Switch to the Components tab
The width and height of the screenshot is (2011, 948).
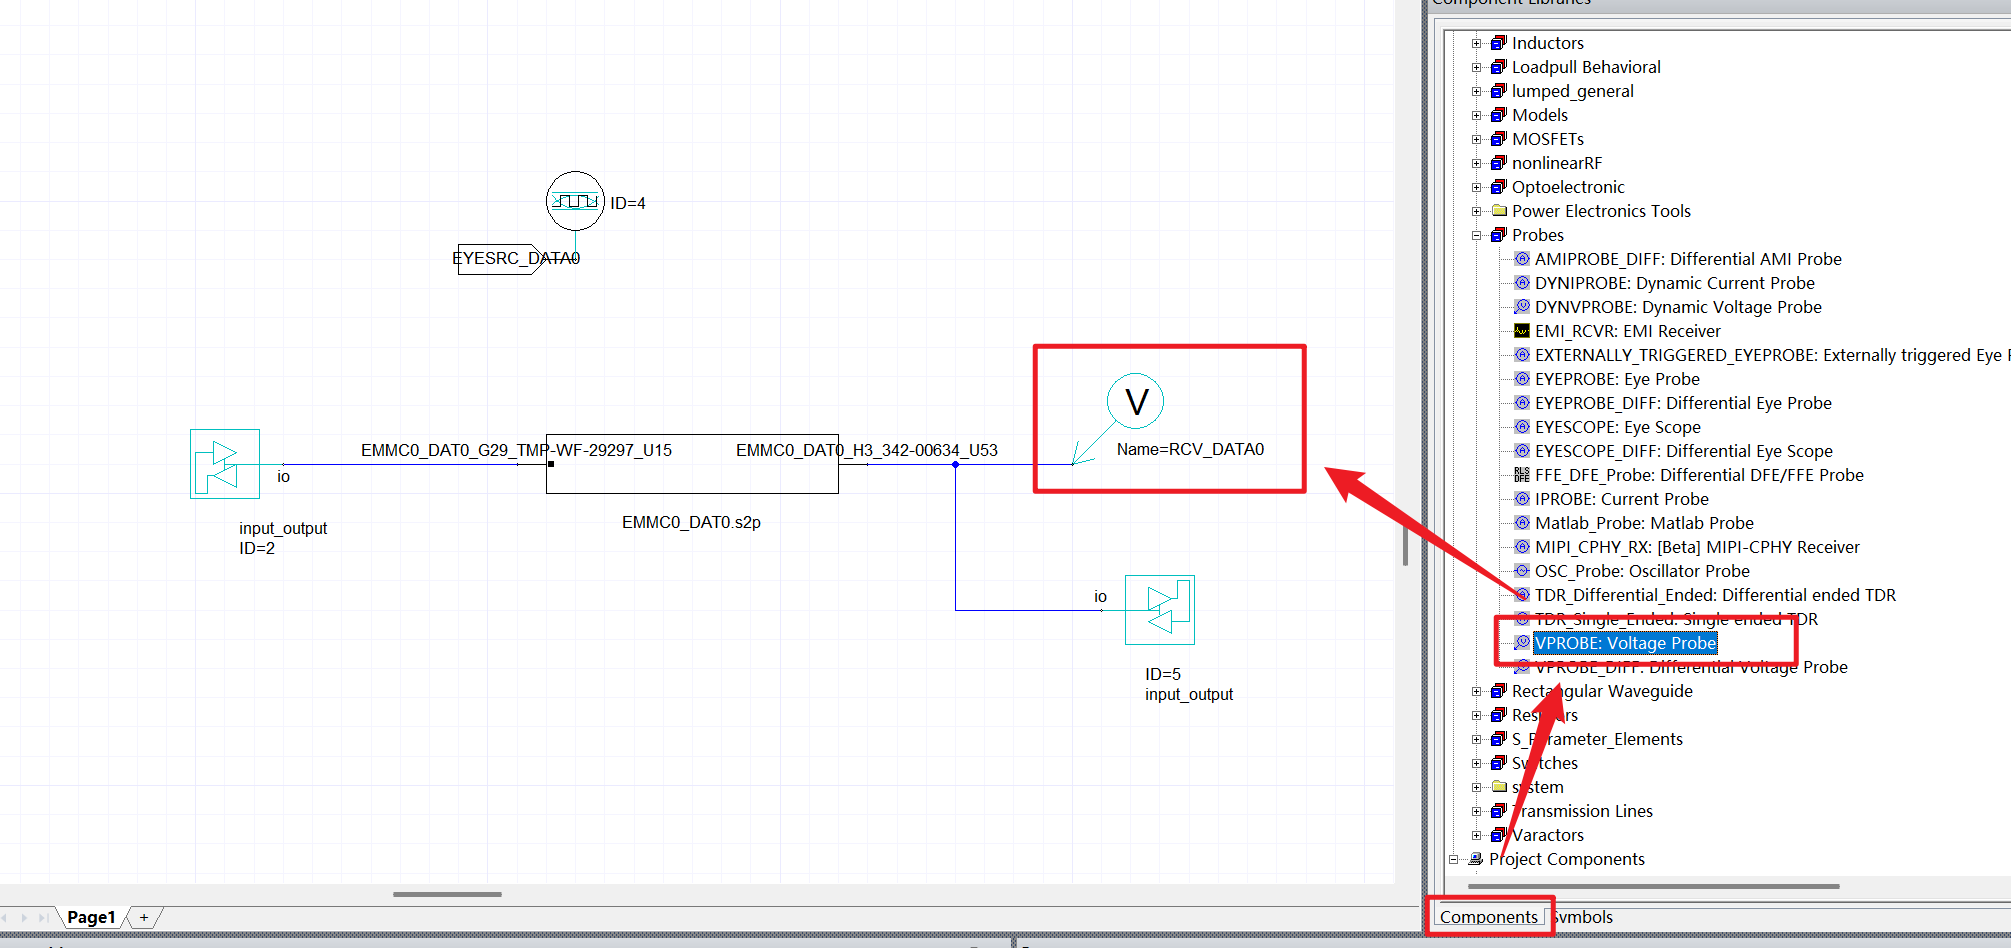[1489, 917]
